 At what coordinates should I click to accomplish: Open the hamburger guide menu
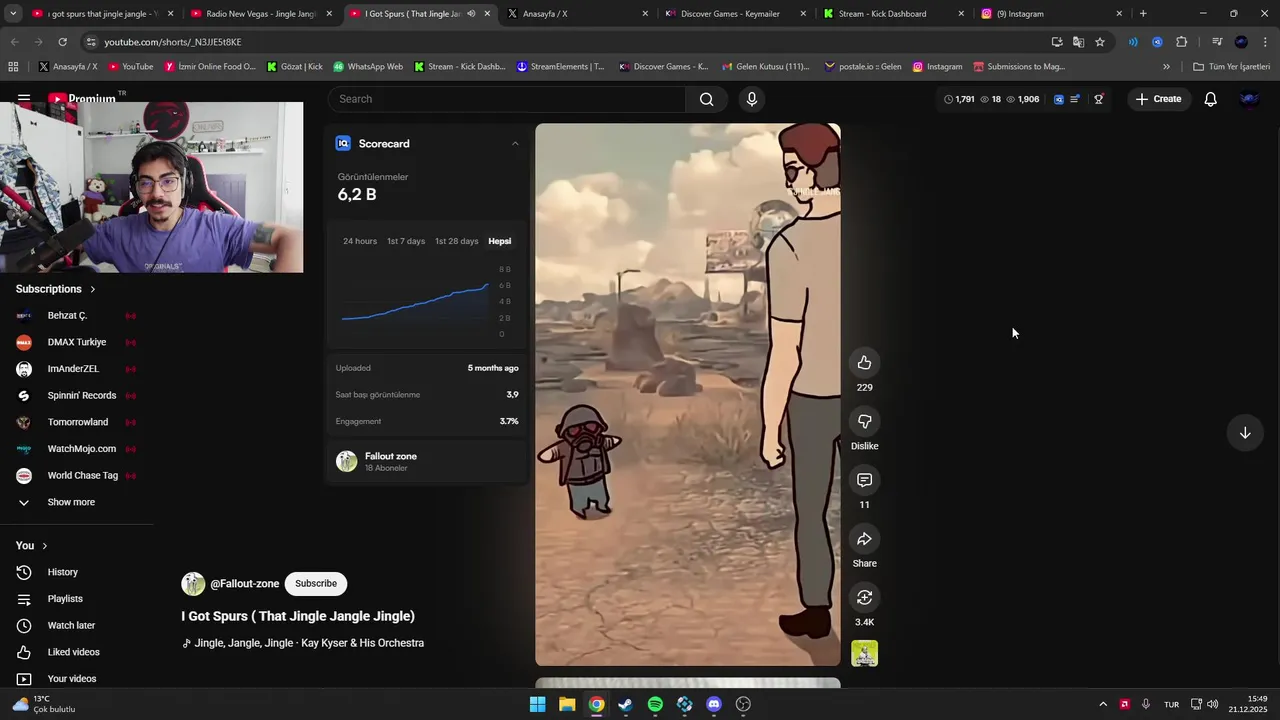coord(24,99)
